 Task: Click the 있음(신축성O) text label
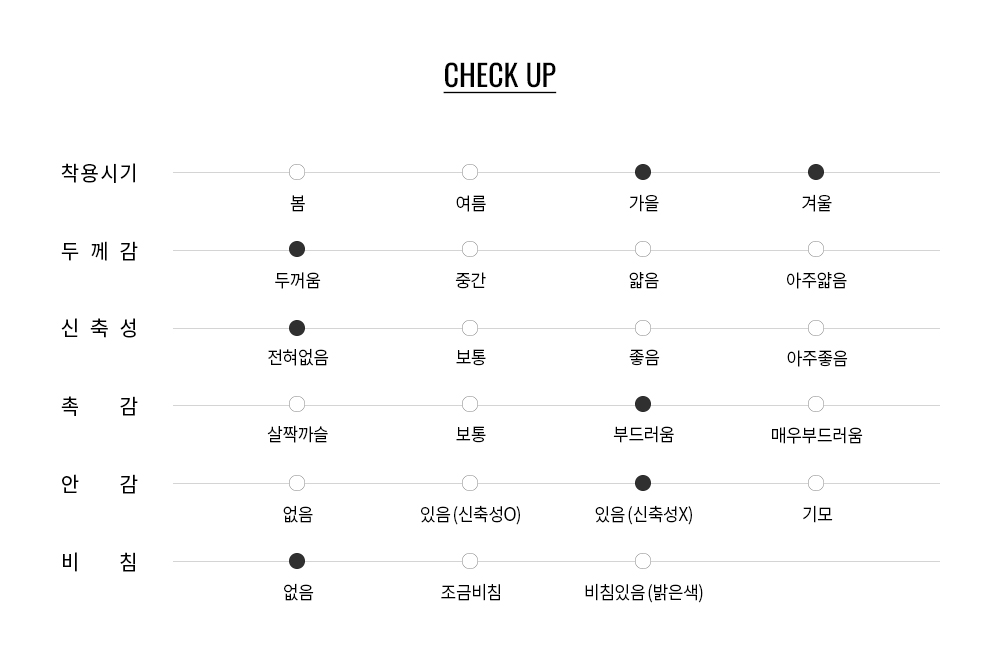pos(470,515)
